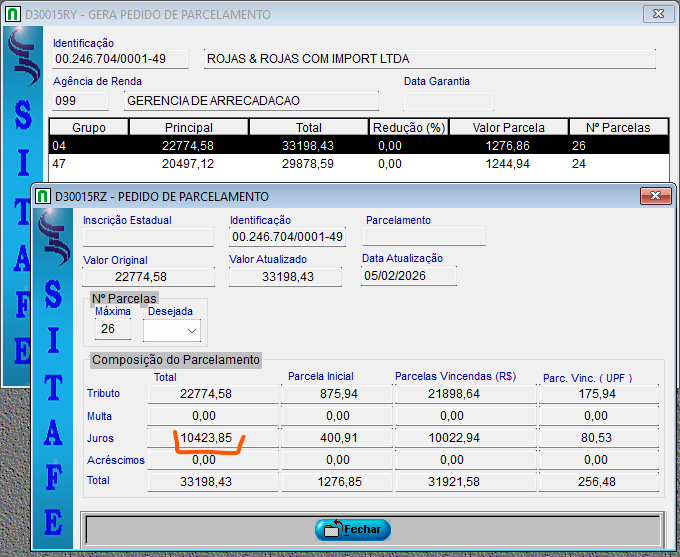This screenshot has width=680, height=557.
Task: Select the highlighted Grupo 04 row
Action: (350, 146)
